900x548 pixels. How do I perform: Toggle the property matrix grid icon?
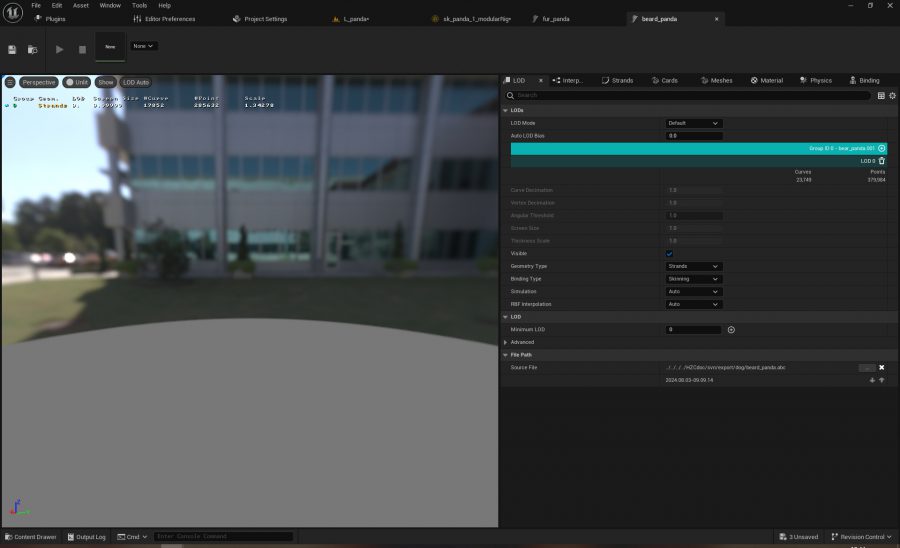[881, 96]
